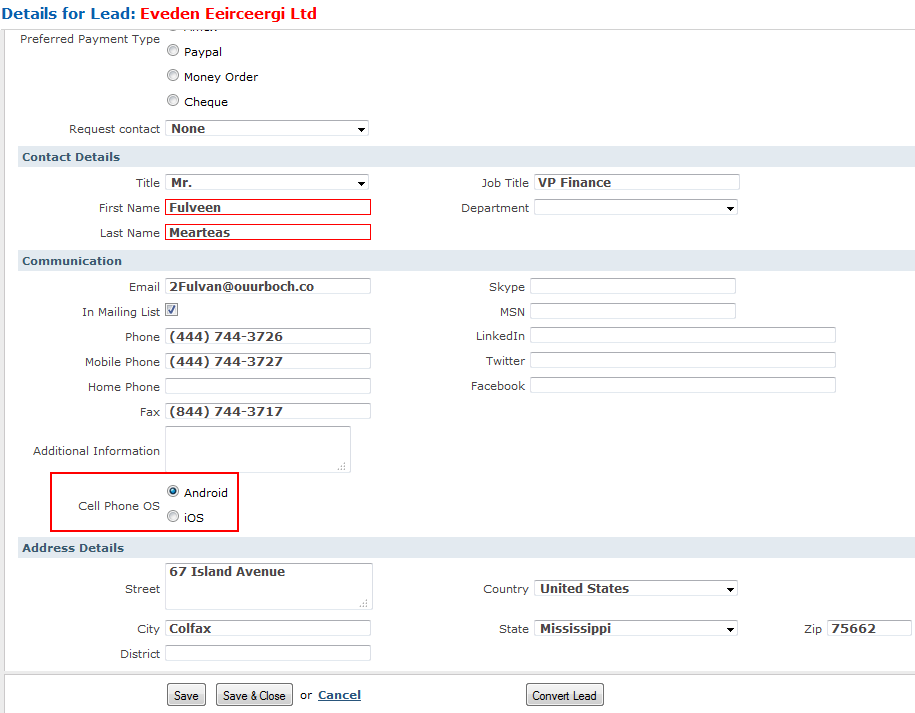Select Android as Cell Phone OS
This screenshot has height=713, width=915.
tap(173, 491)
